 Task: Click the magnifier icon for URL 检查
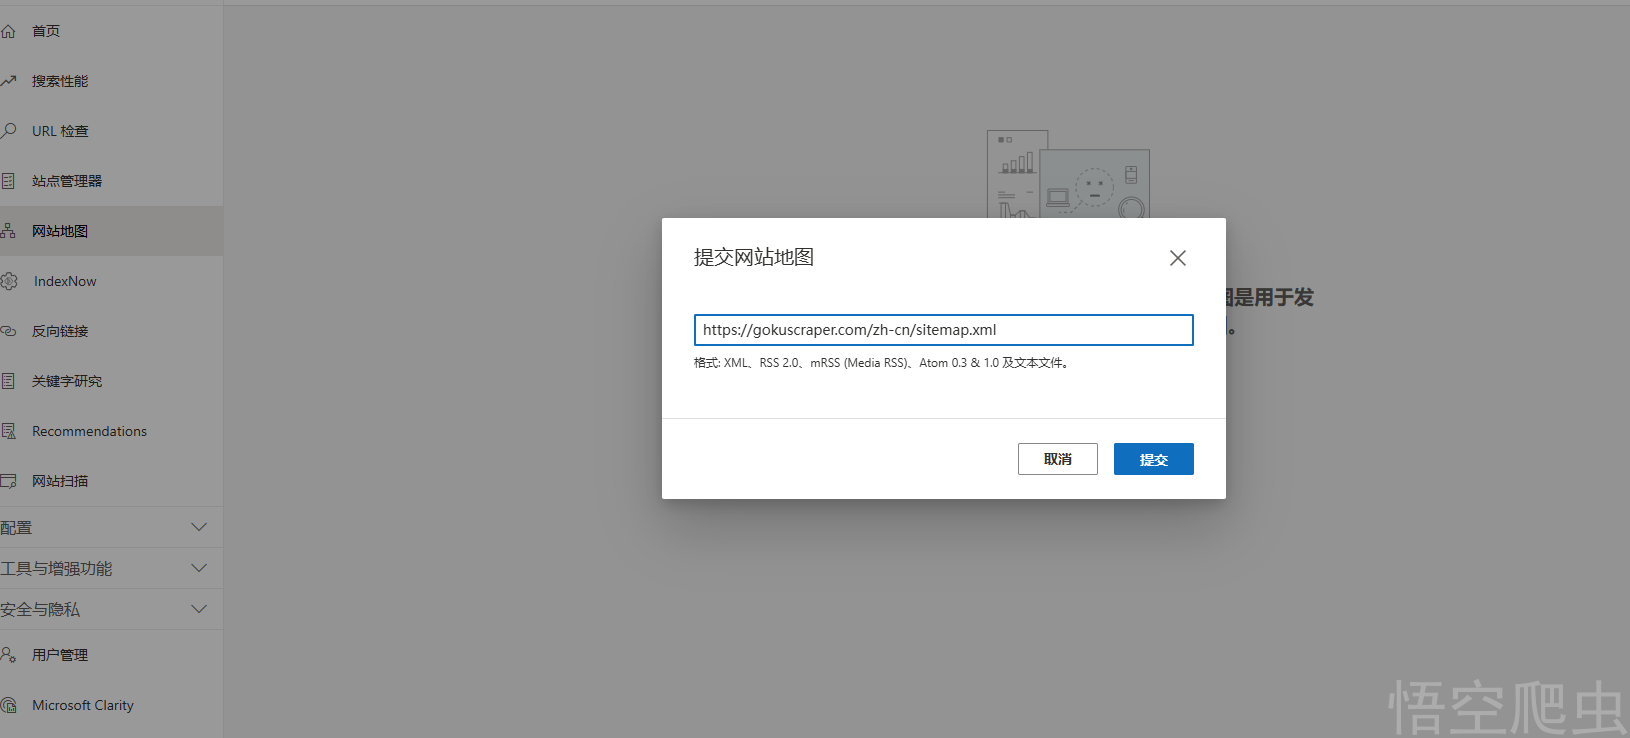tap(8, 131)
